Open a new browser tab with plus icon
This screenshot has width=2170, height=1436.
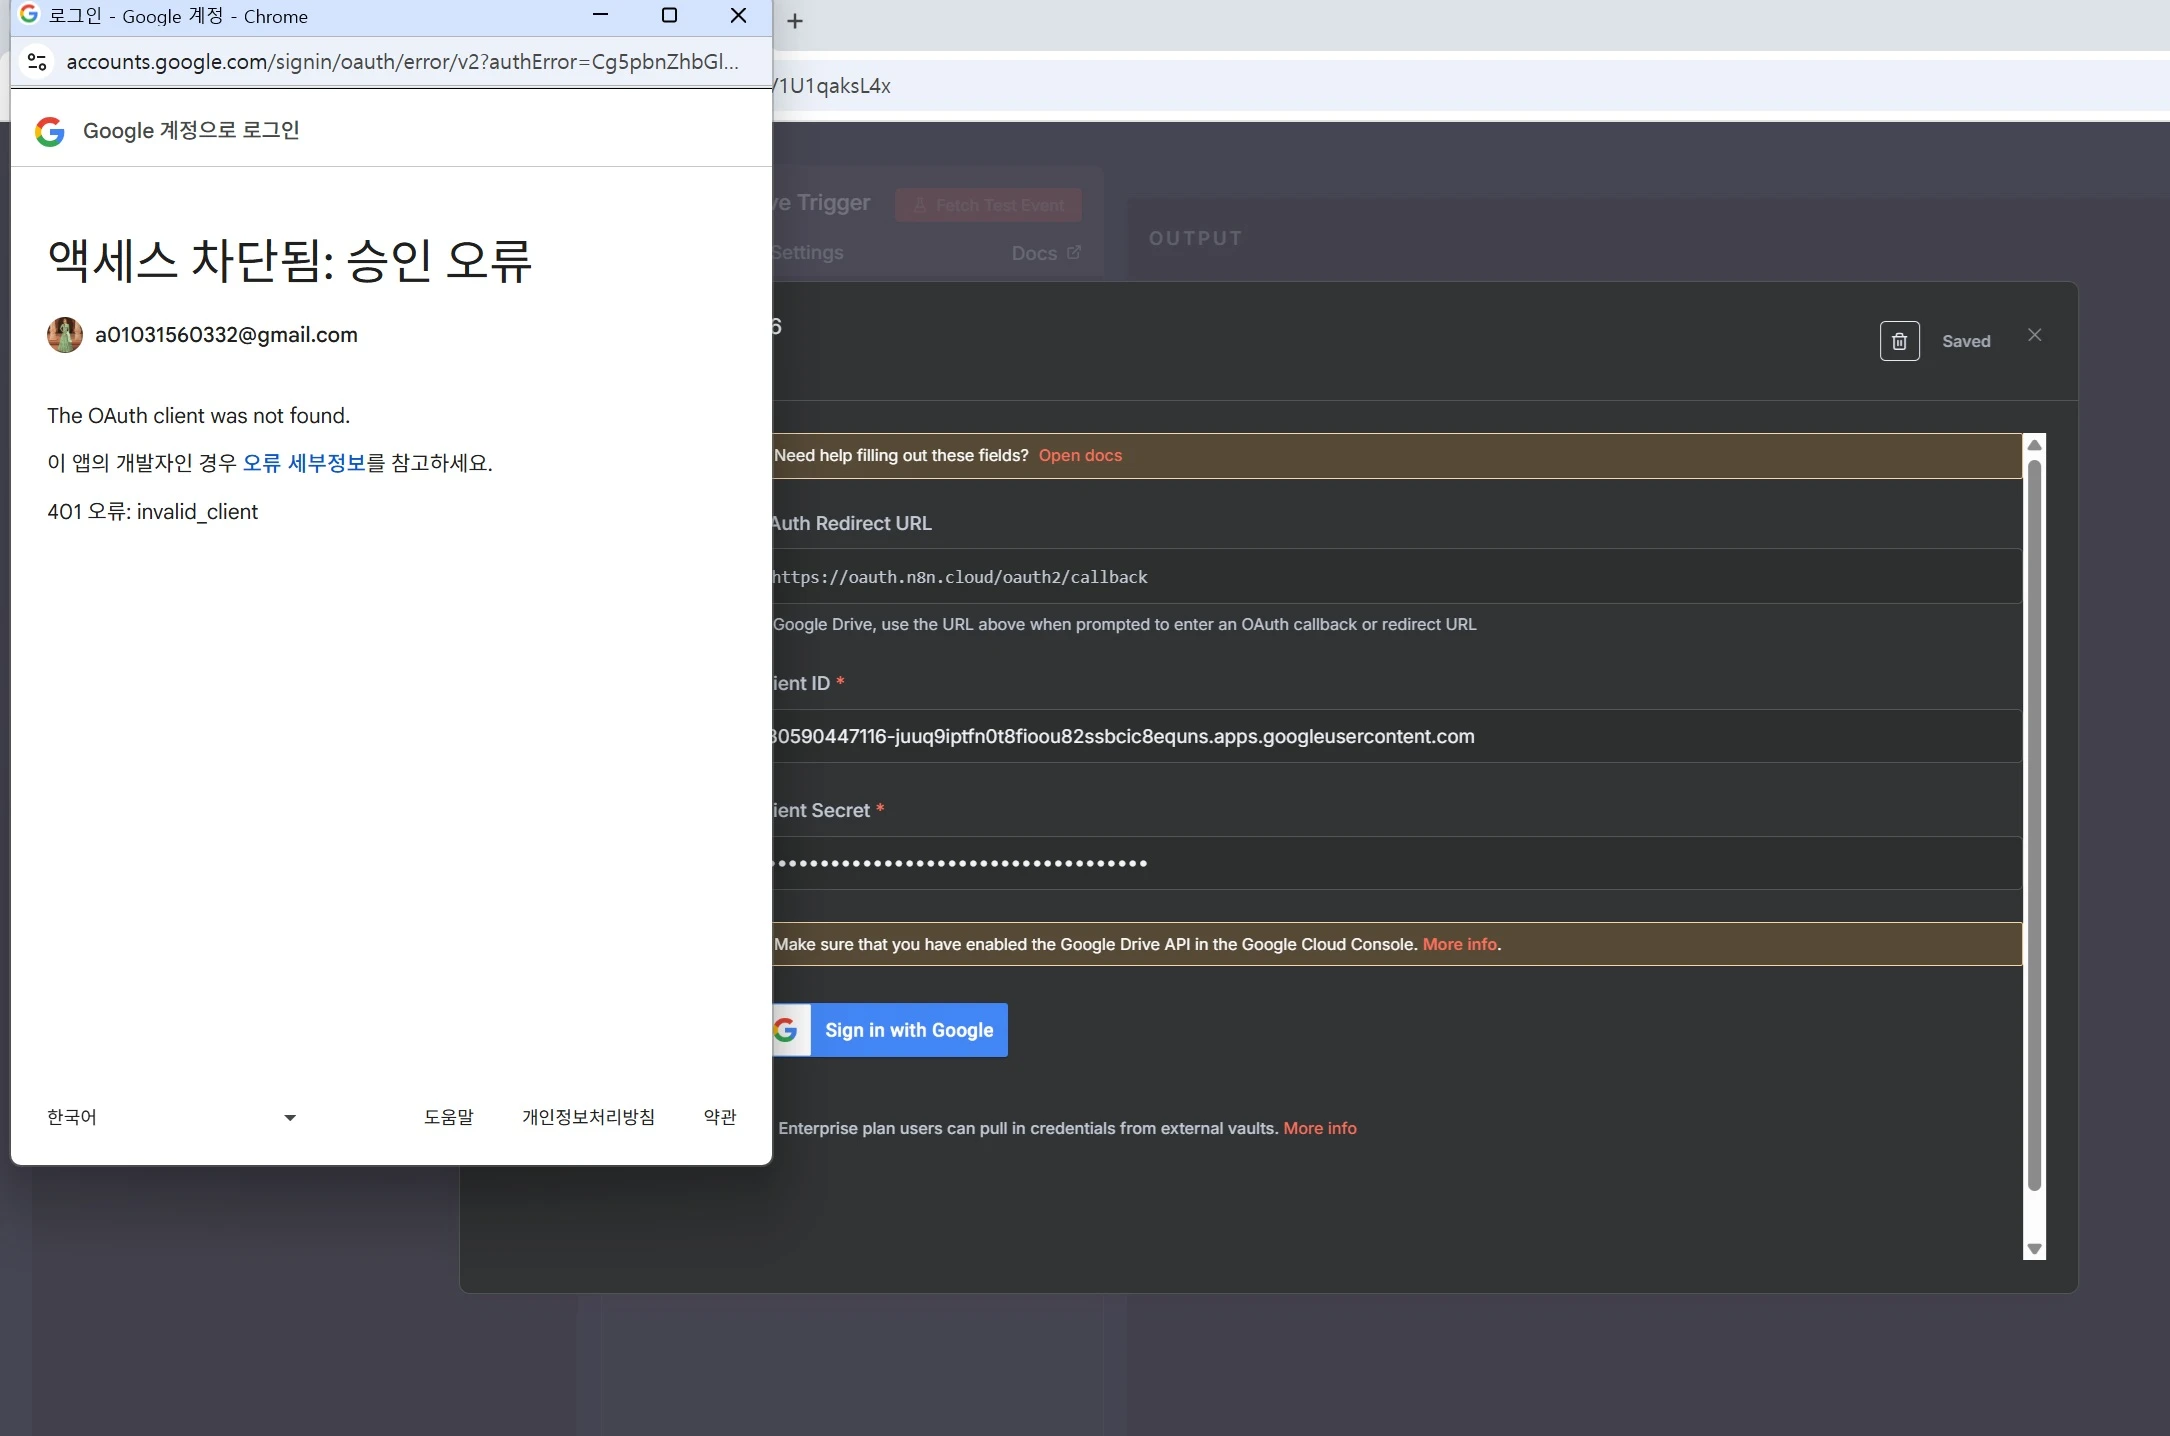(795, 21)
